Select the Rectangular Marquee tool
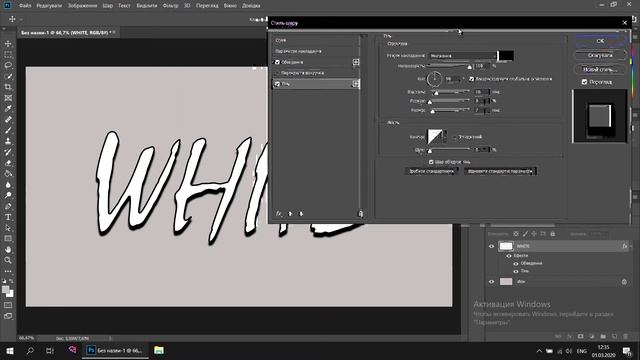 pos(8,54)
